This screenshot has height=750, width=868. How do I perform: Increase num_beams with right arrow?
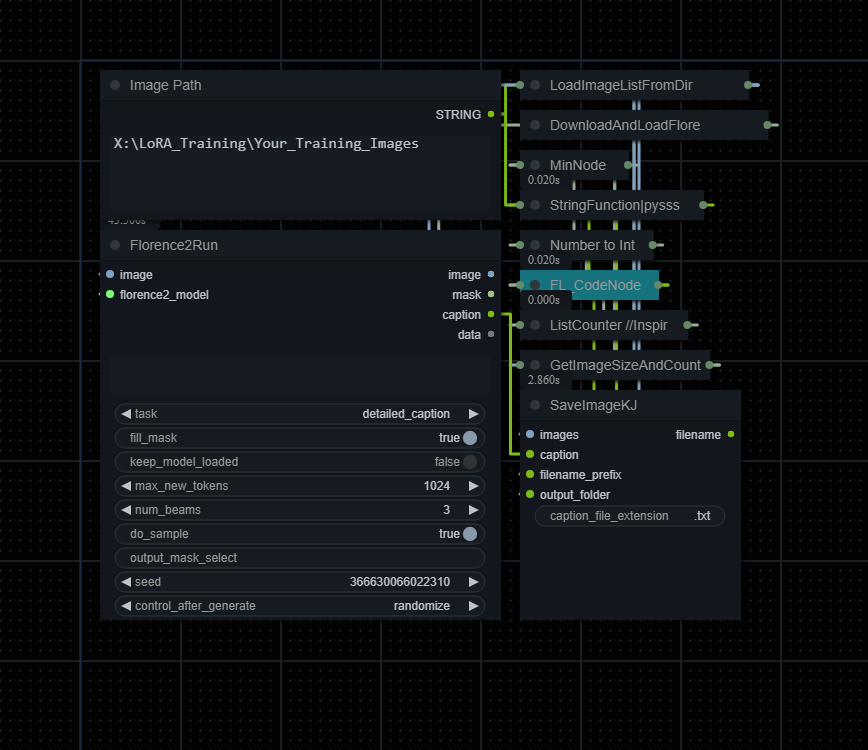click(473, 510)
